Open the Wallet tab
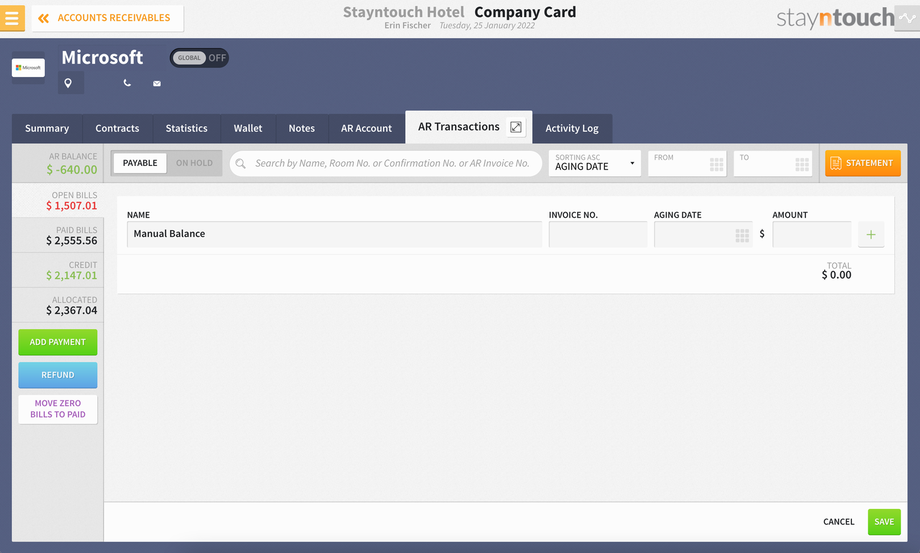 click(x=248, y=128)
